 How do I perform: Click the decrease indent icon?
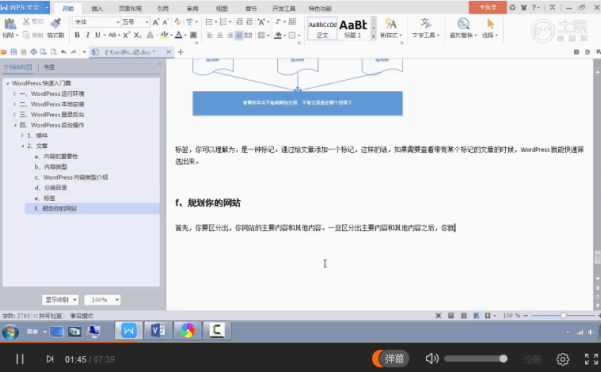point(240,22)
